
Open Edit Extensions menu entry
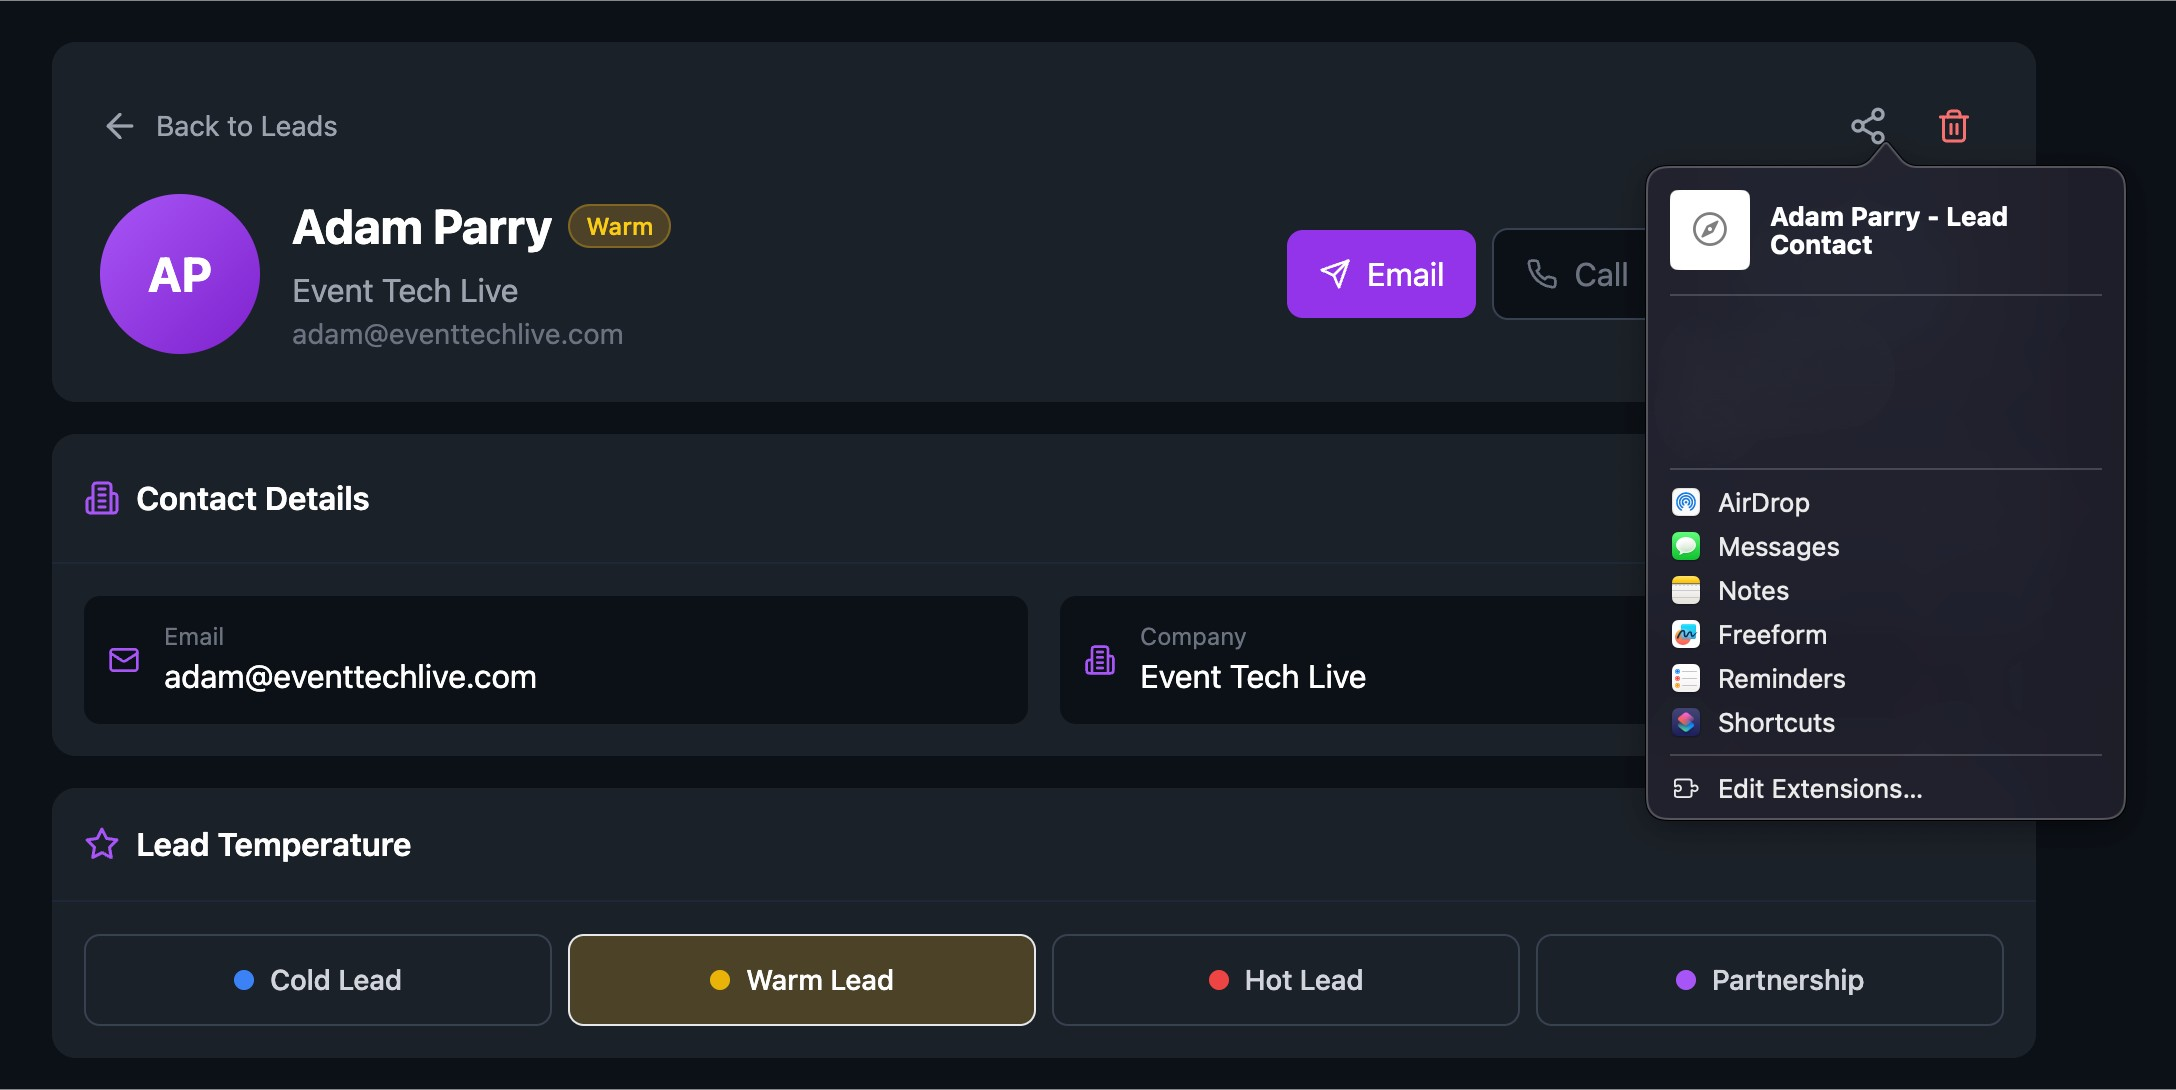(1819, 789)
